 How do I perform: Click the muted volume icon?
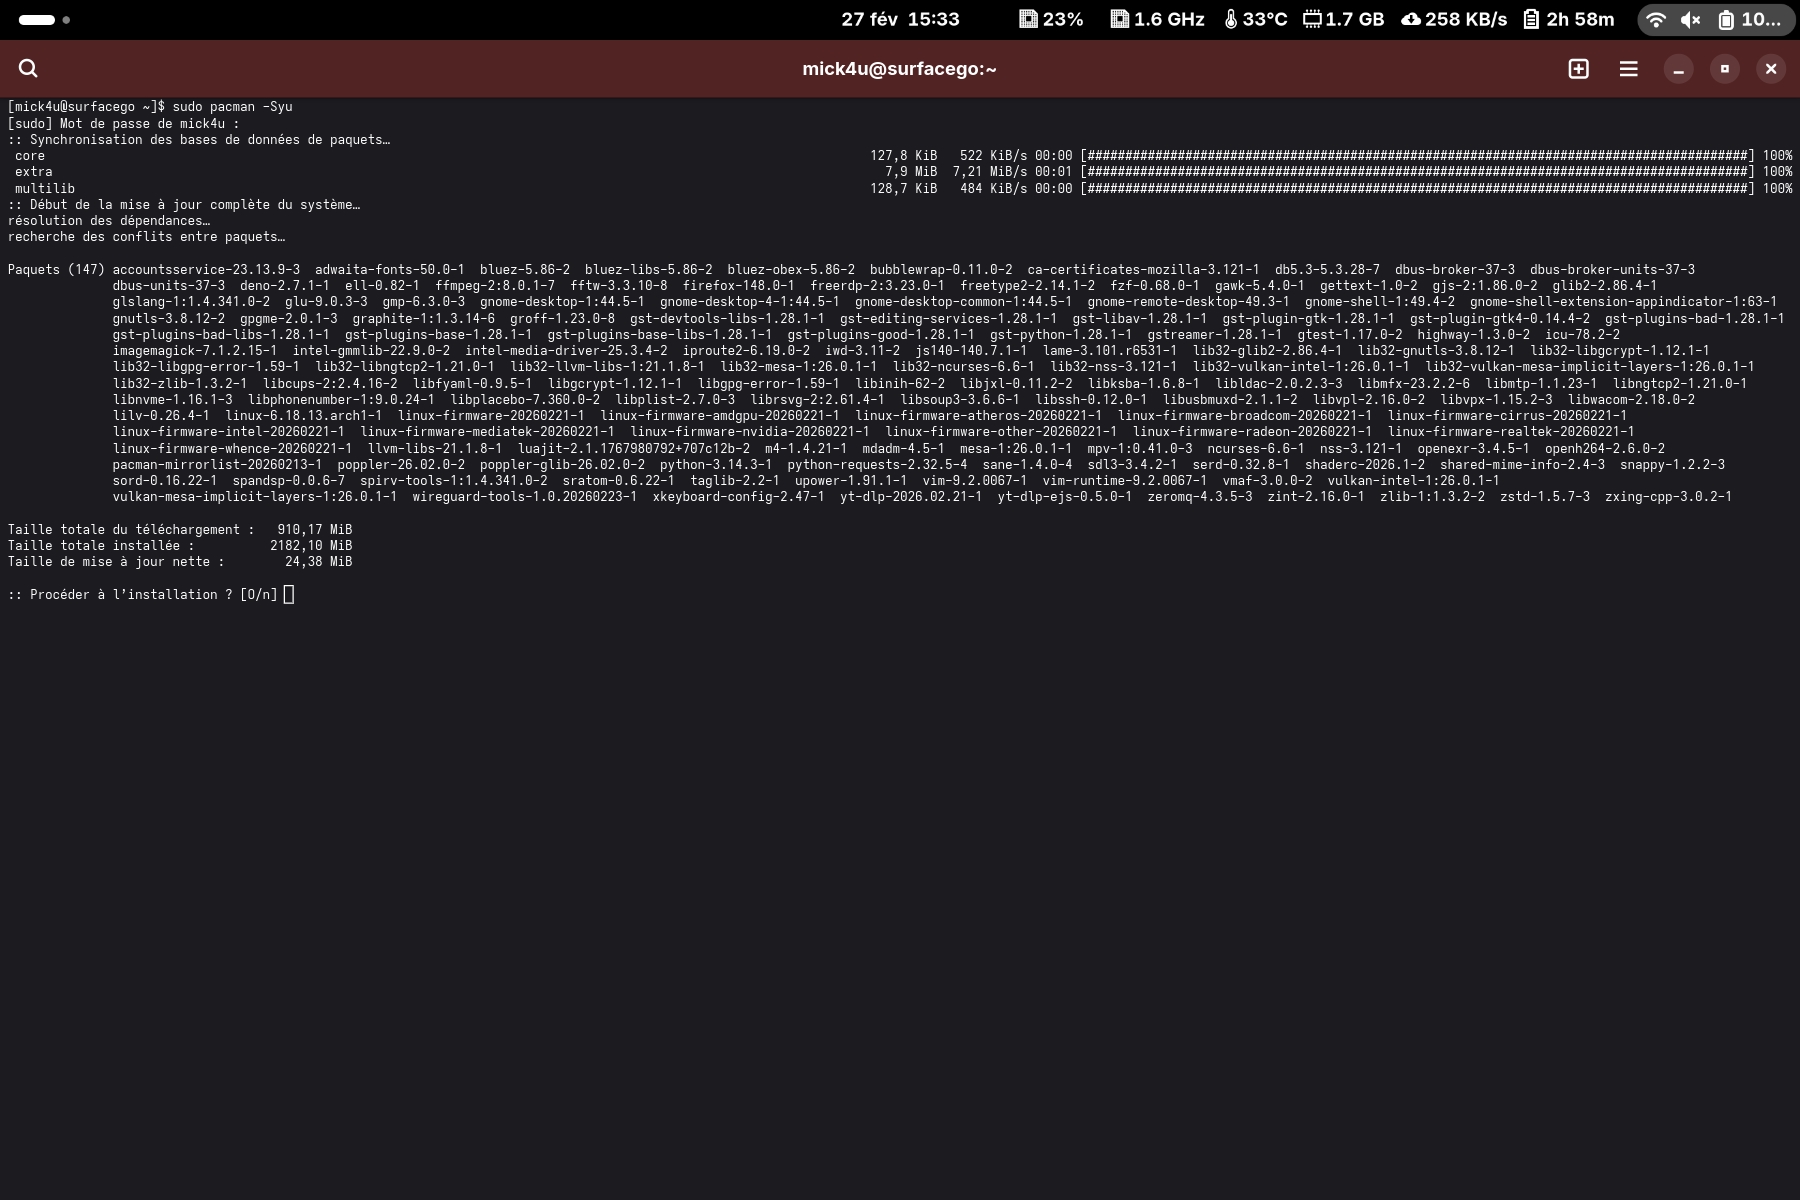pyautogui.click(x=1691, y=19)
